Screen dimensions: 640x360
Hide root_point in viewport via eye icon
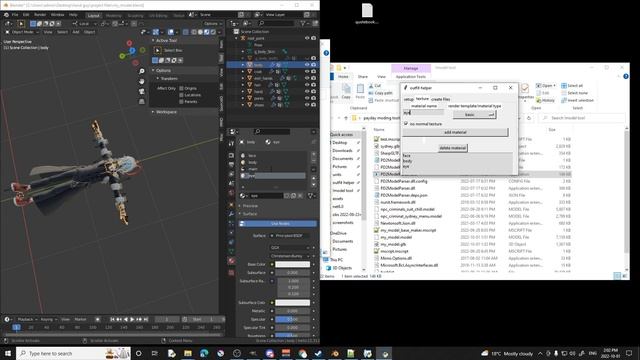coord(307,38)
